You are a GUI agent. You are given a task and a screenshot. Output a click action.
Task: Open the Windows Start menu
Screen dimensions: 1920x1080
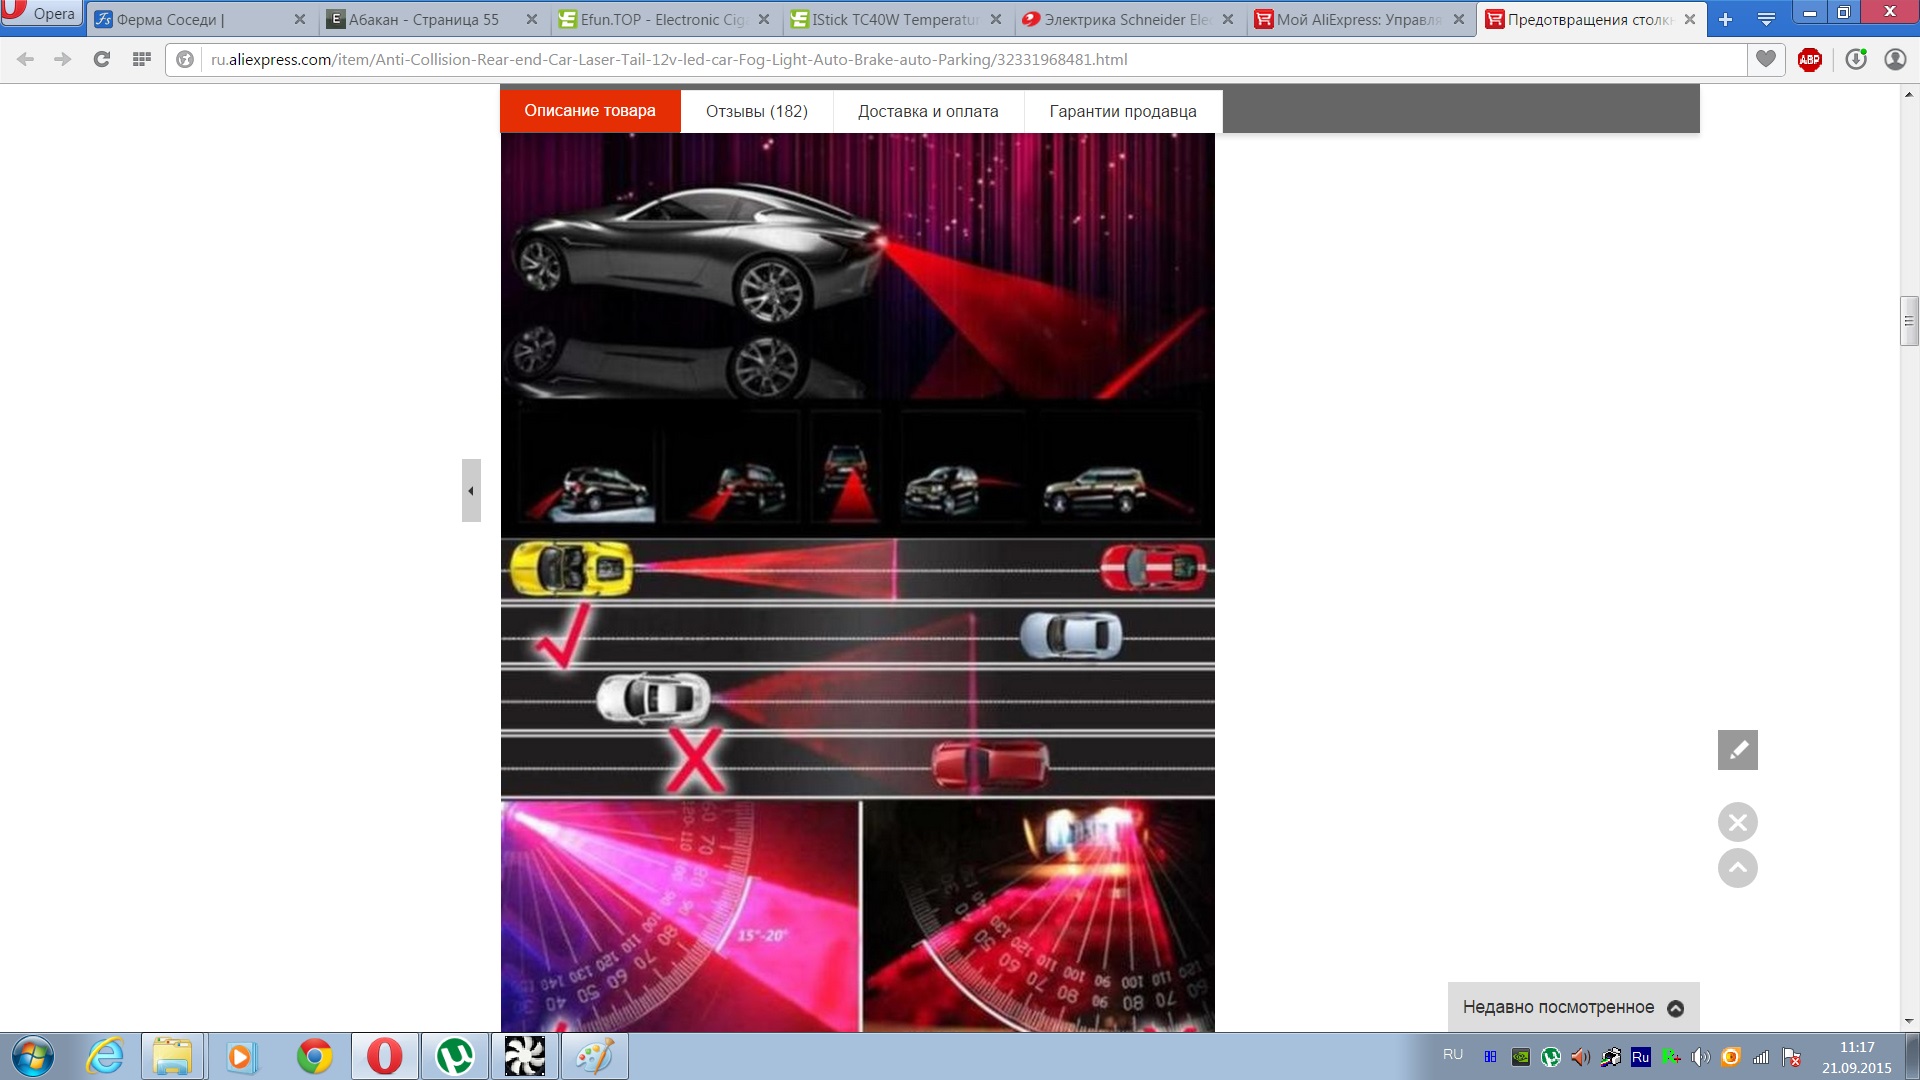33,1056
